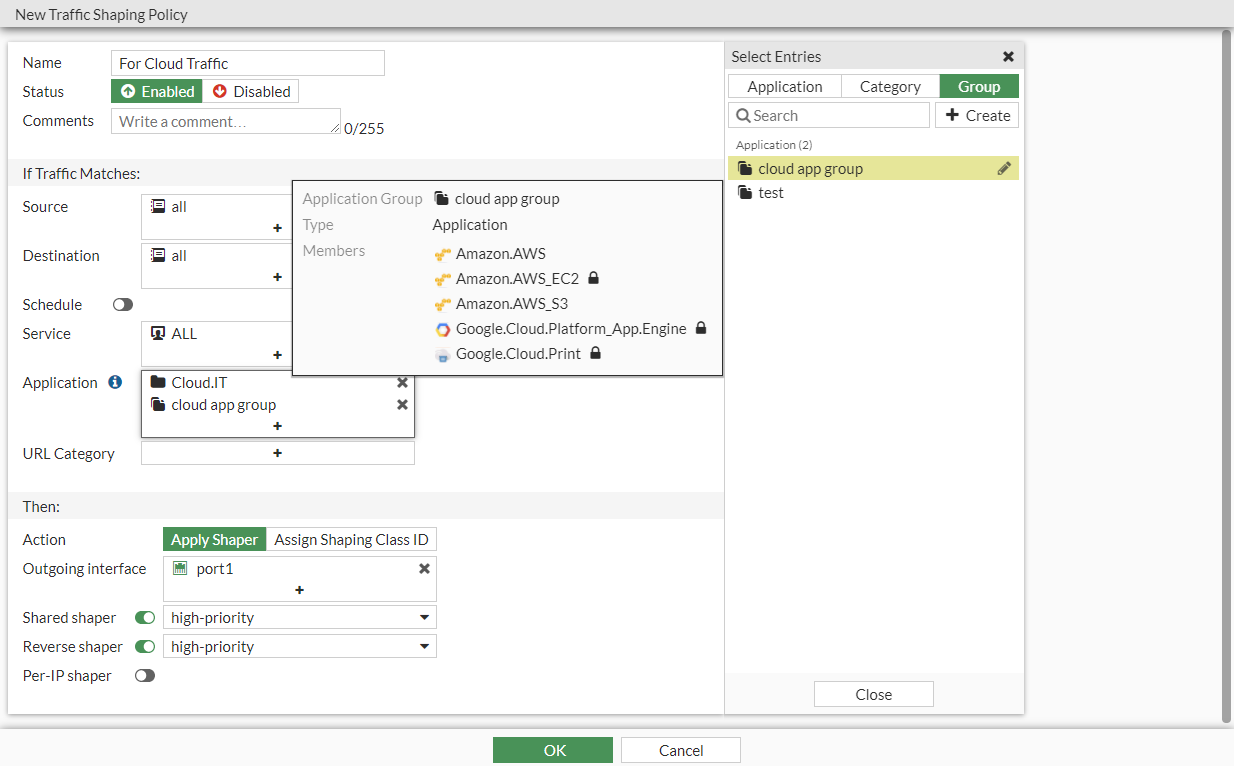
Task: Disable the Shared shaper toggle
Action: click(x=144, y=617)
